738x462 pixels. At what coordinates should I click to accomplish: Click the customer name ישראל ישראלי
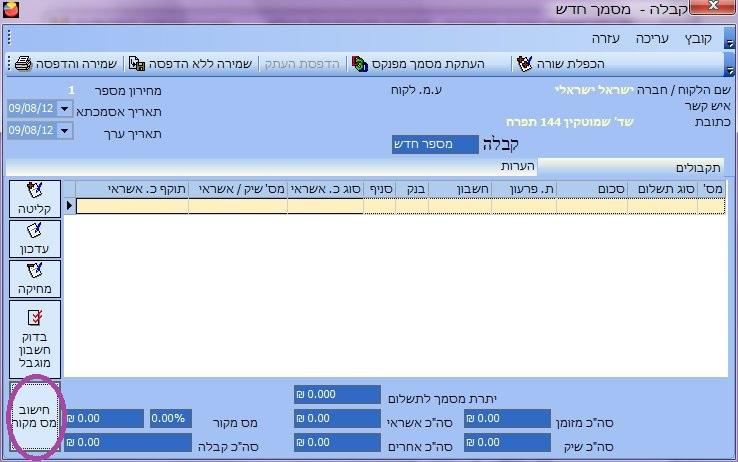594,90
